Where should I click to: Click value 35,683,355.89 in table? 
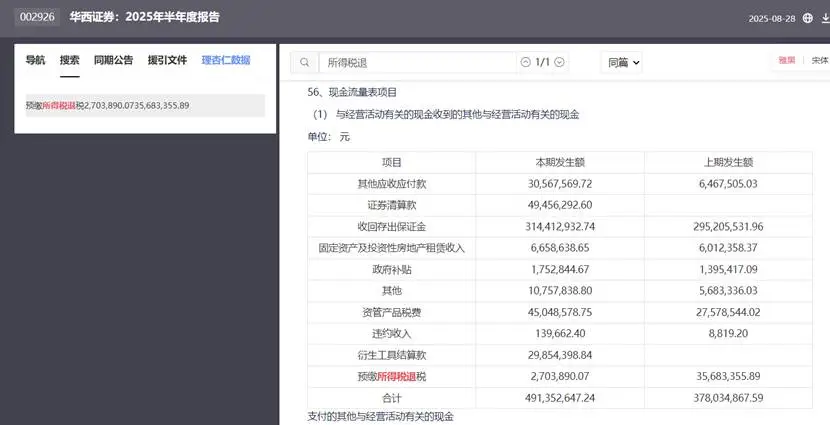(x=728, y=376)
